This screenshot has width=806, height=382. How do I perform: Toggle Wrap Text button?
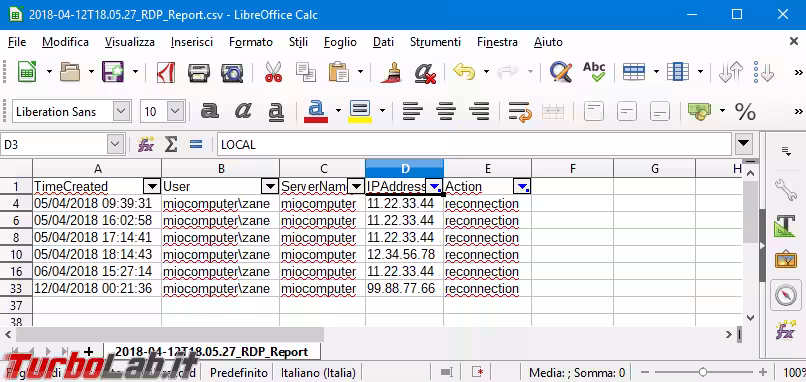(x=520, y=111)
